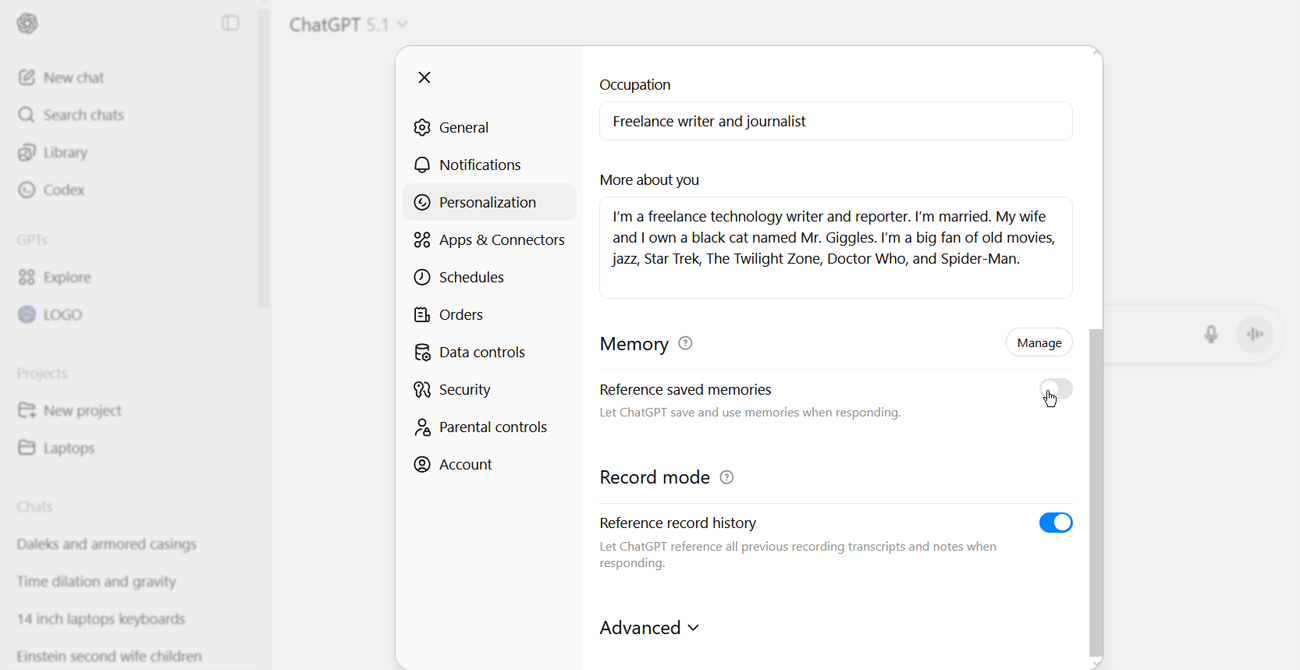Start voice mode with waveform icon

coord(1255,334)
